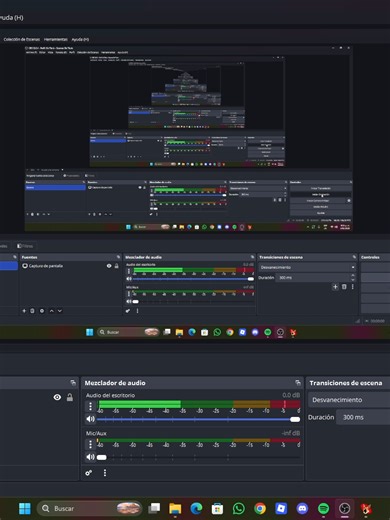Open Herramientas menu in largest preview copy
Screen dimensions: 390x520
click(56, 39)
